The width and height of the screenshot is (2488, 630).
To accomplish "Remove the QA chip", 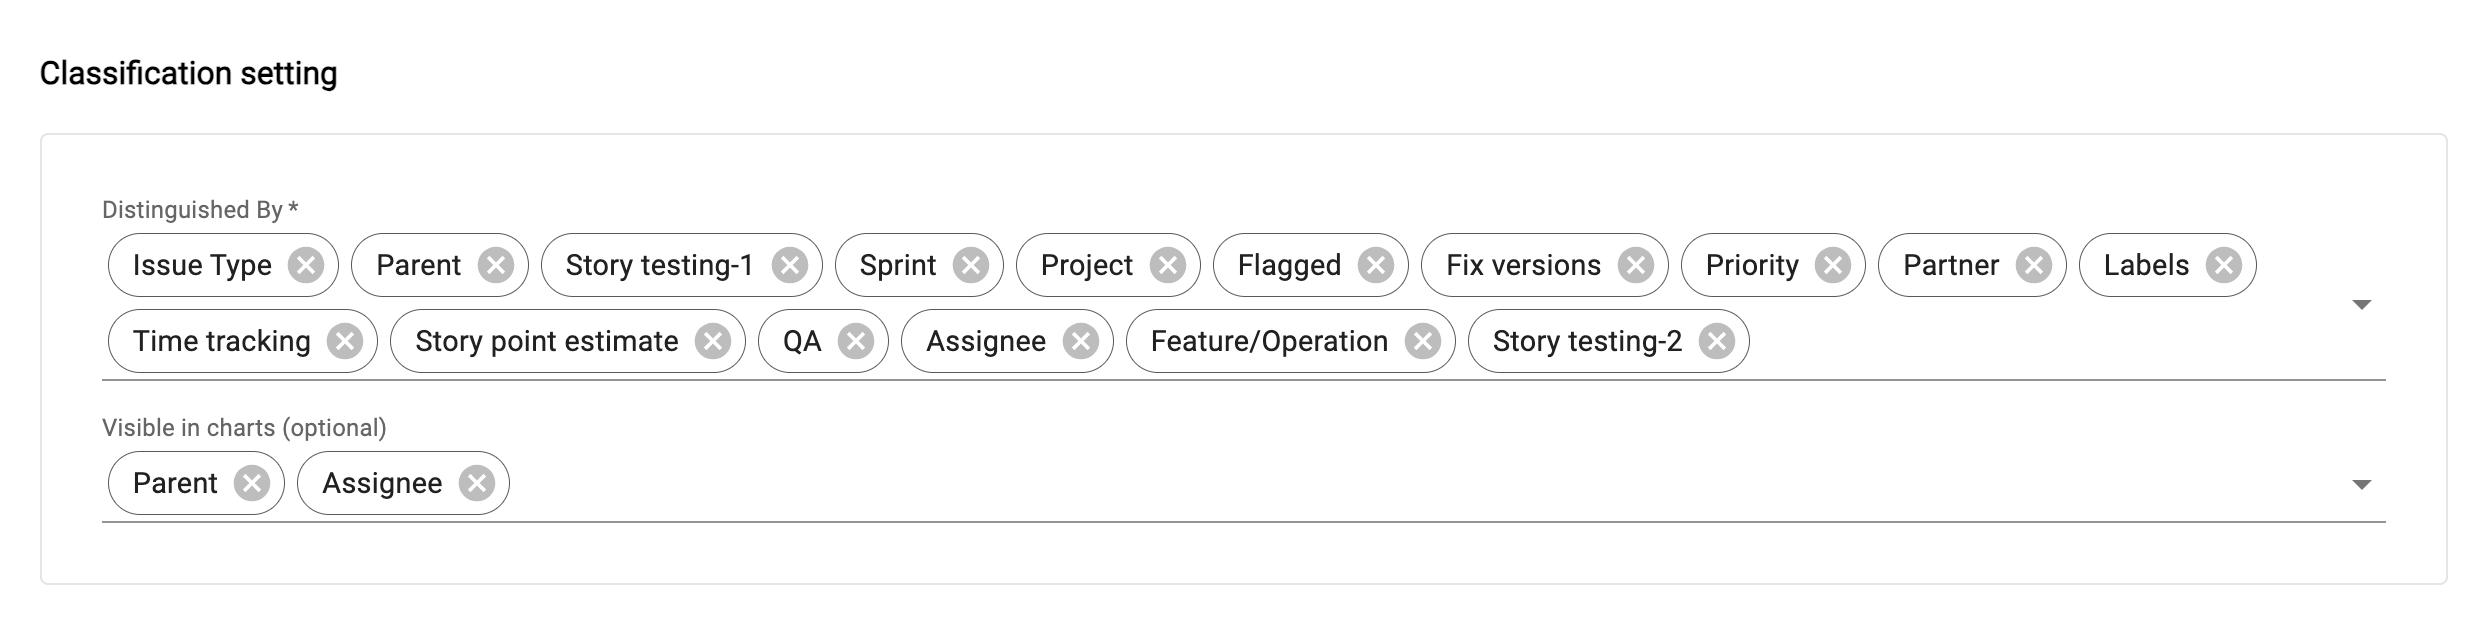I will pos(855,341).
